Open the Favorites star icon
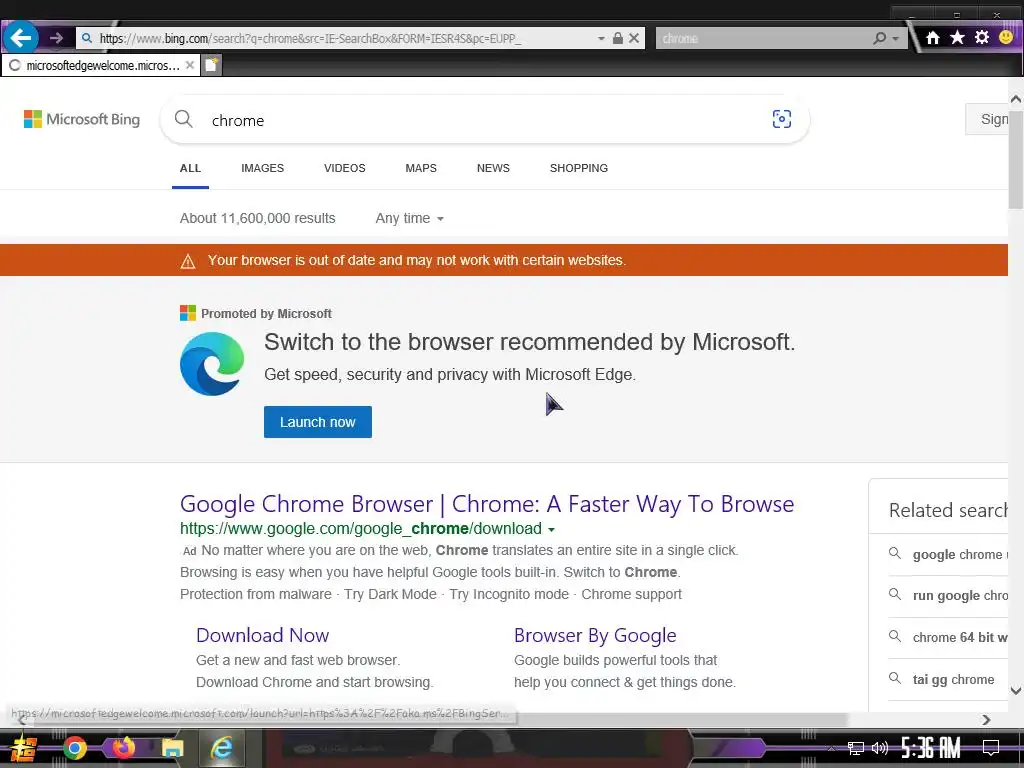The height and width of the screenshot is (768, 1024). (957, 37)
